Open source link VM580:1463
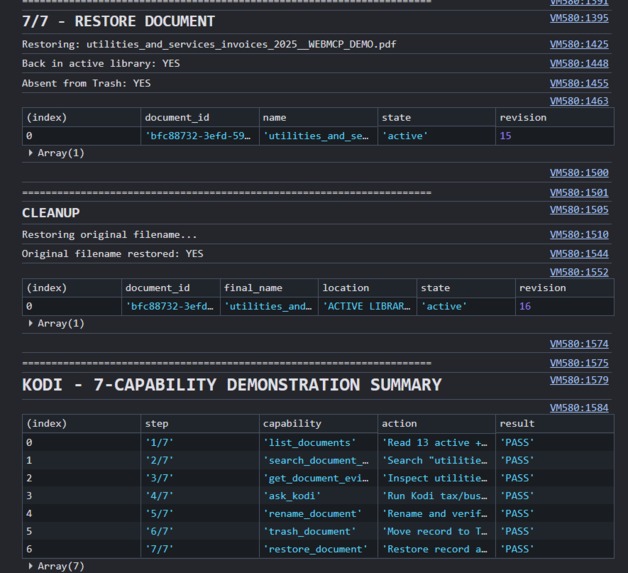628x573 pixels. click(579, 101)
